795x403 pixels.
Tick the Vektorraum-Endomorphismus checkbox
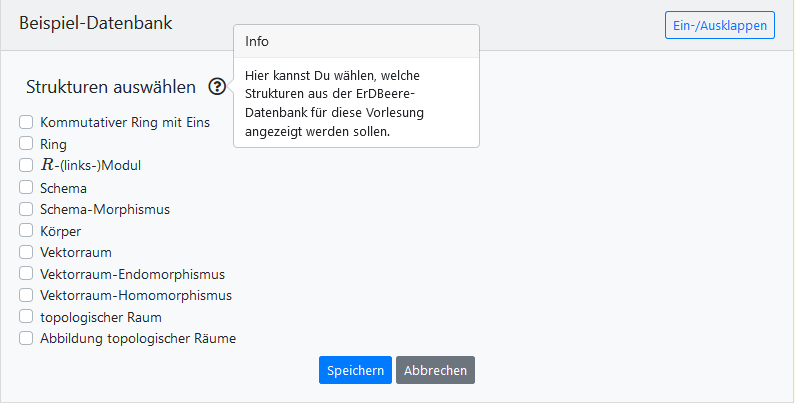(x=26, y=274)
